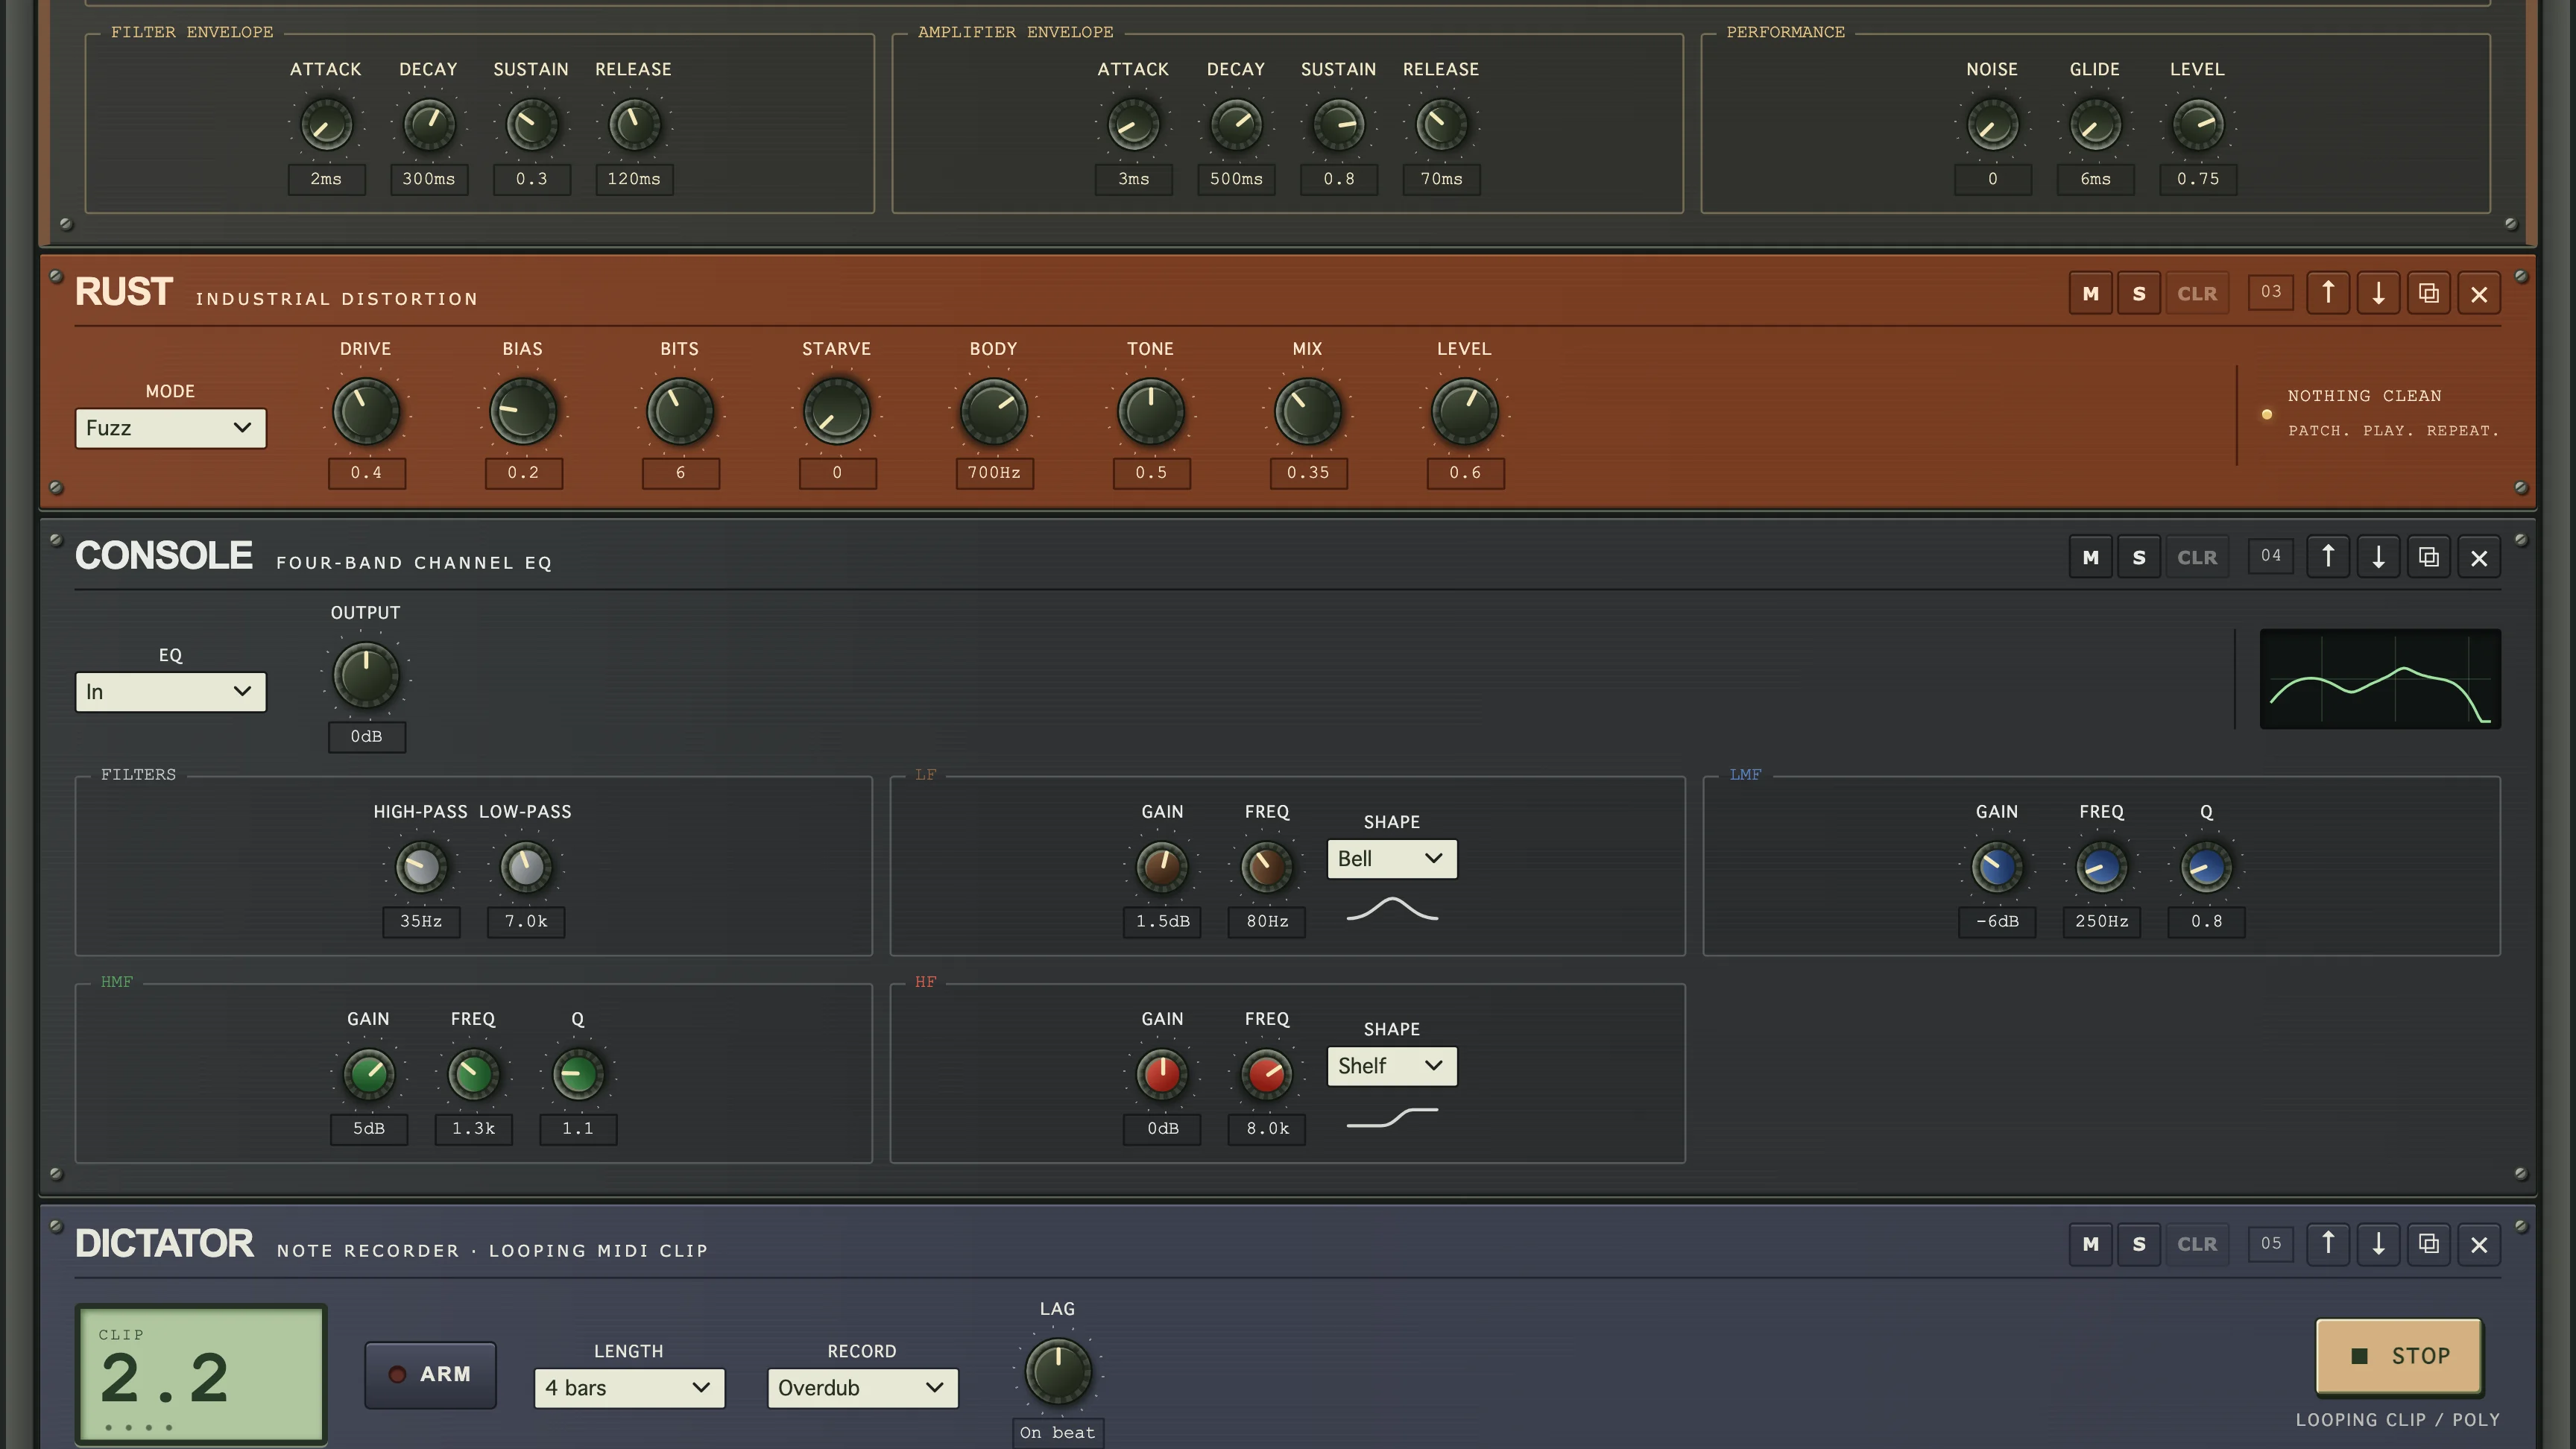This screenshot has height=1449, width=2576.
Task: Open the Length dropdown showing 4 bars
Action: pyautogui.click(x=629, y=1388)
